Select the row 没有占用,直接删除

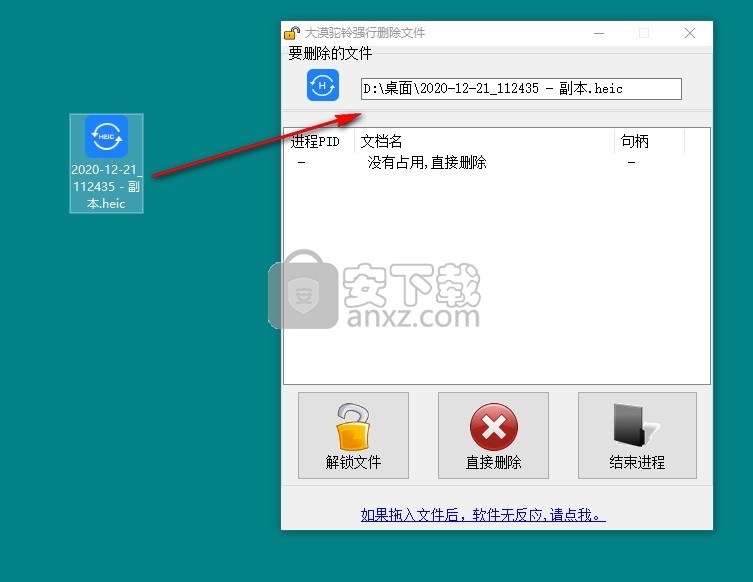pyautogui.click(x=427, y=162)
